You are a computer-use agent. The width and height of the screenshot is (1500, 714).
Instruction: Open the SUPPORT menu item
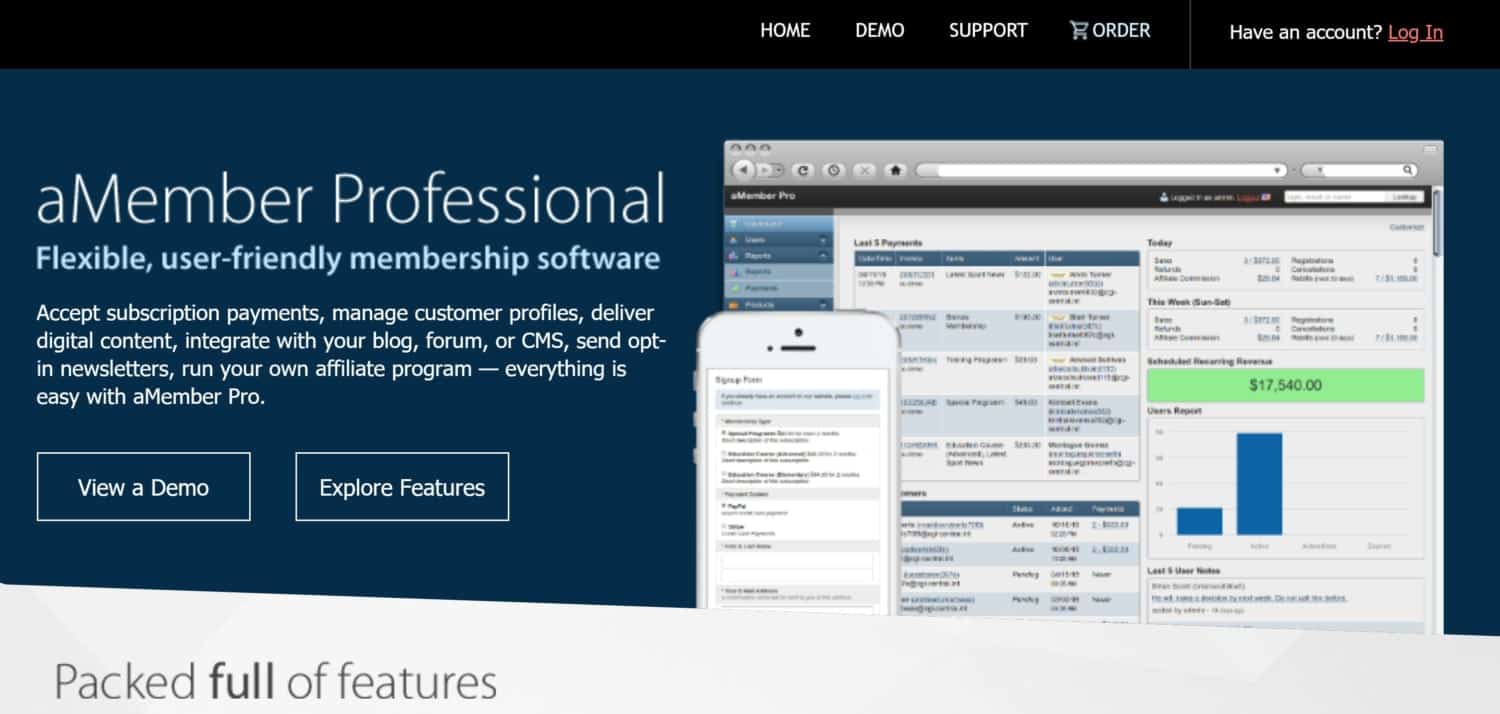988,31
